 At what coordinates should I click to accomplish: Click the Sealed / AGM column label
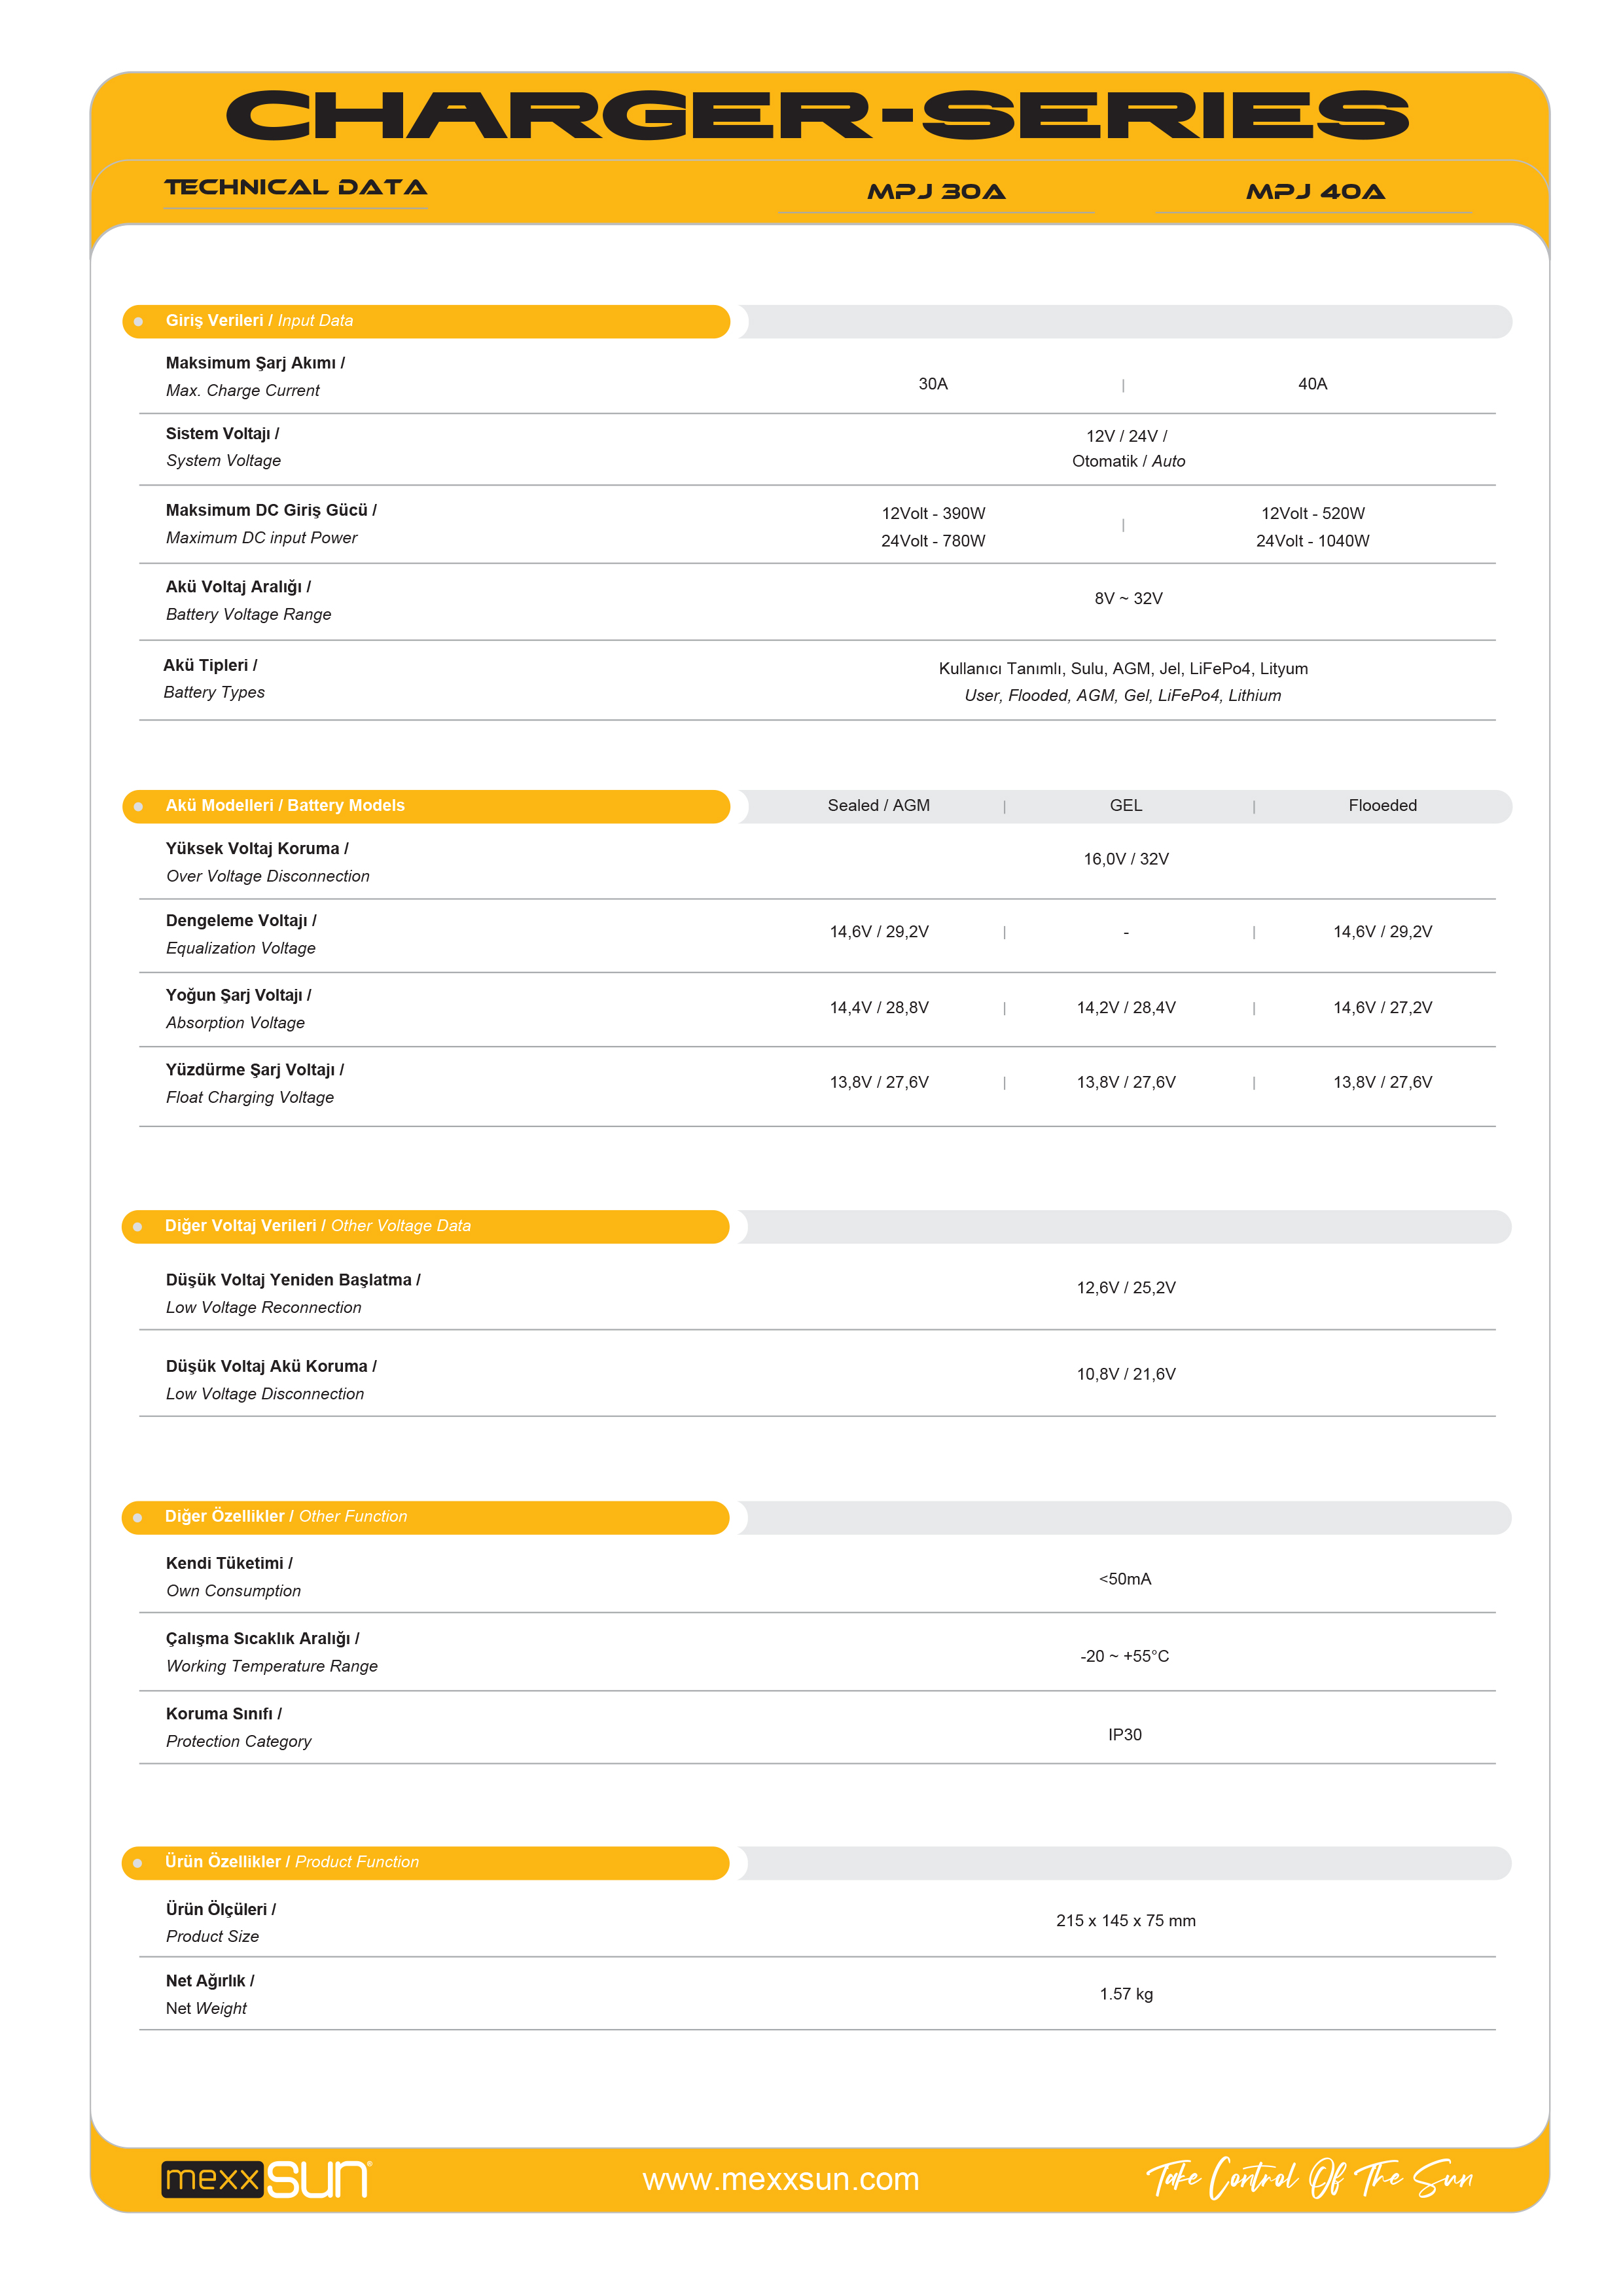[878, 806]
